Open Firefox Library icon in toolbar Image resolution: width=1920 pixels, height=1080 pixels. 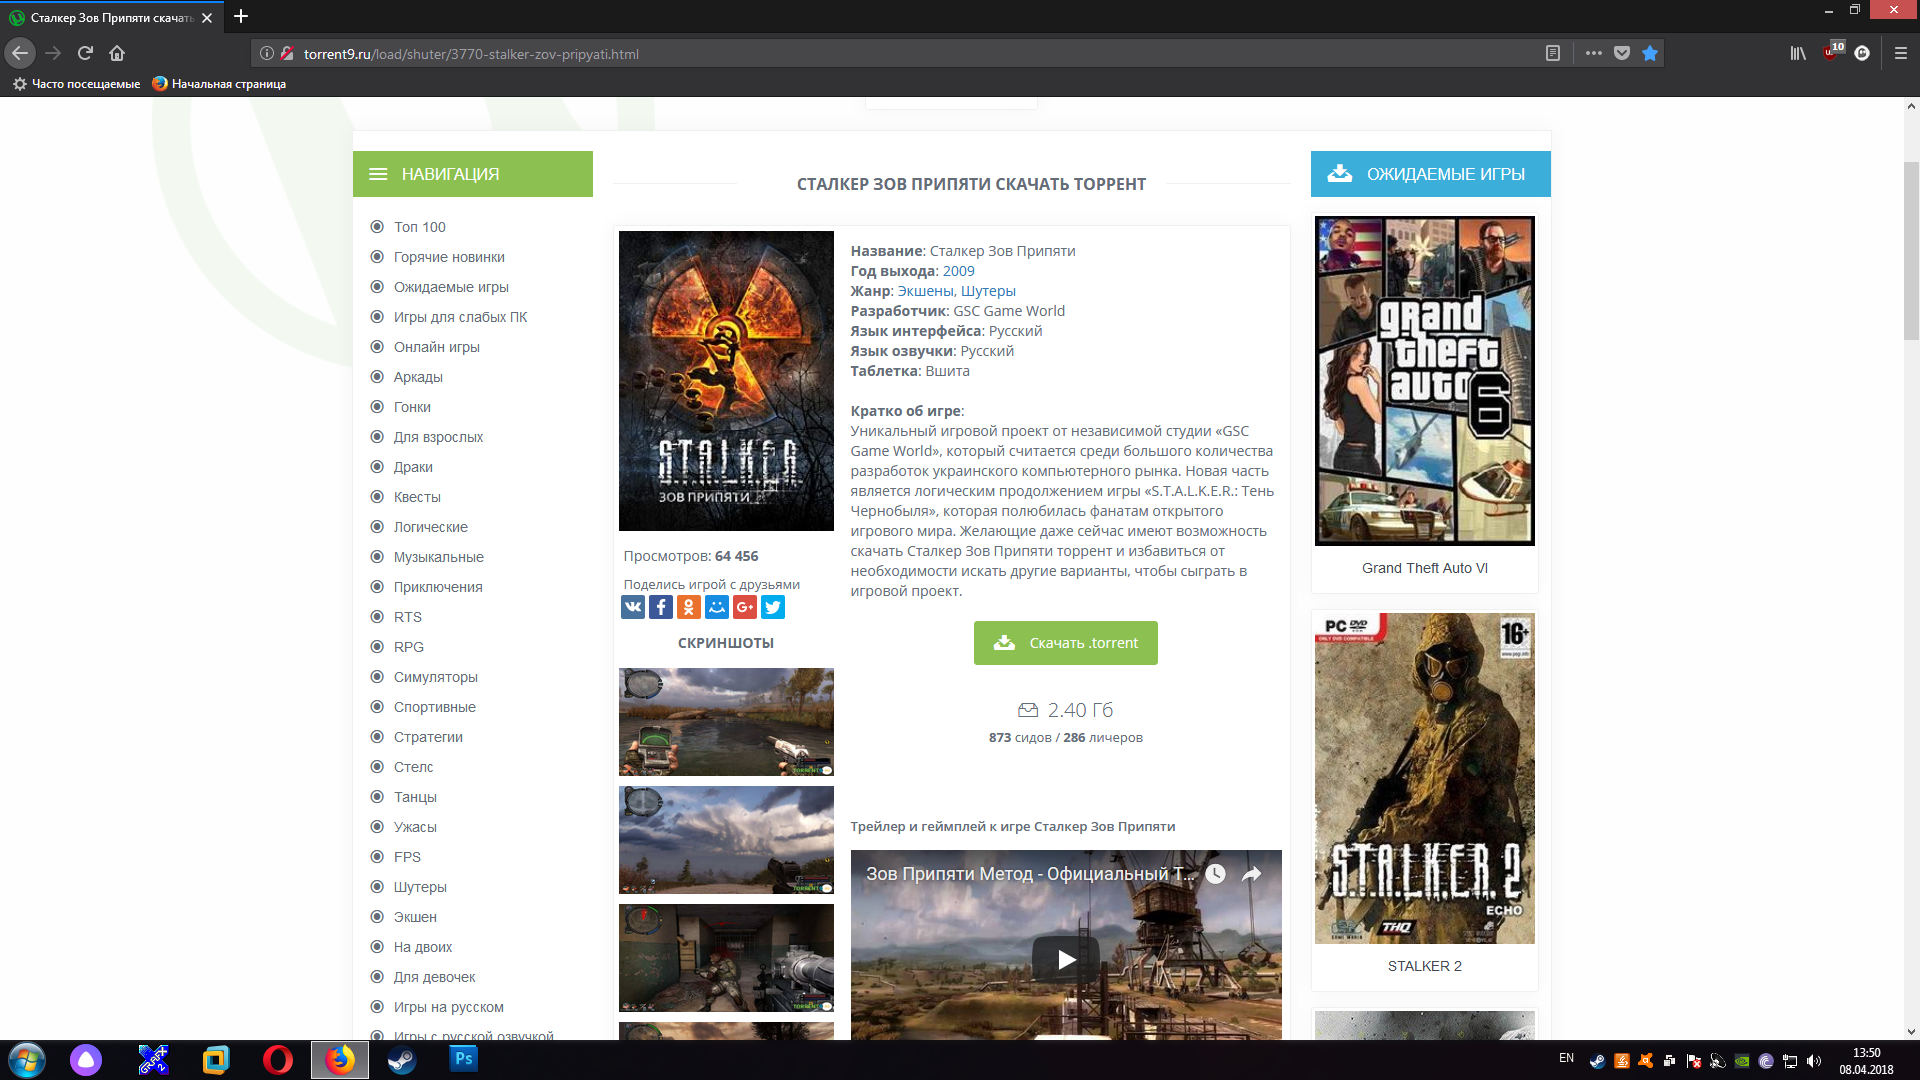click(1798, 54)
